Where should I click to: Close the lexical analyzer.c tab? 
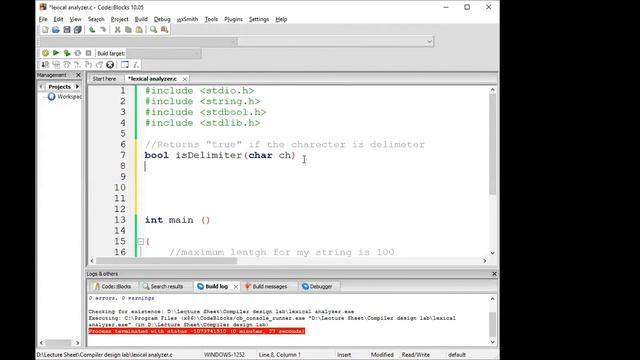click(185, 79)
